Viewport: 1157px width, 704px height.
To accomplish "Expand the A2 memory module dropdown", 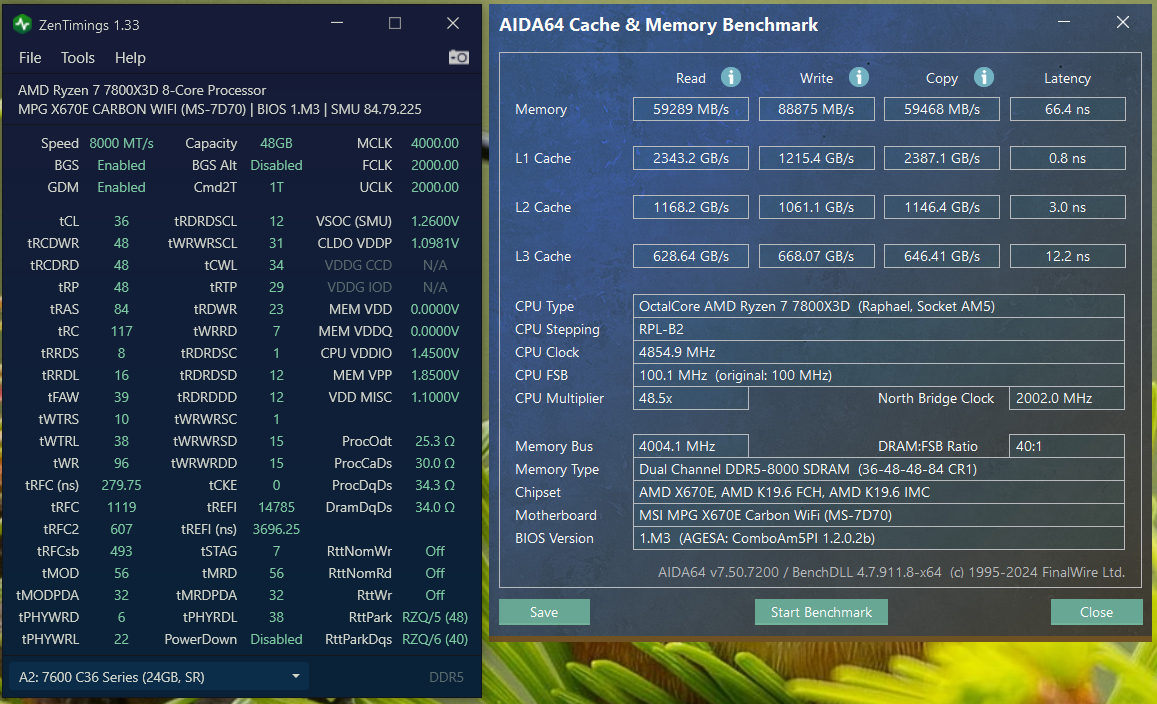I will coord(159,677).
